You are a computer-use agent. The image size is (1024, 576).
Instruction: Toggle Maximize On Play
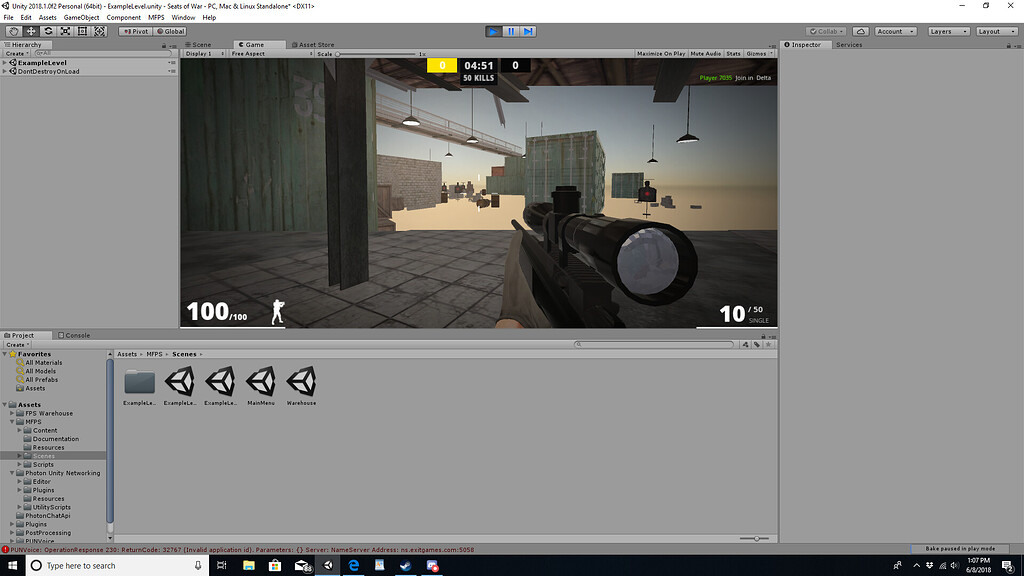[662, 53]
